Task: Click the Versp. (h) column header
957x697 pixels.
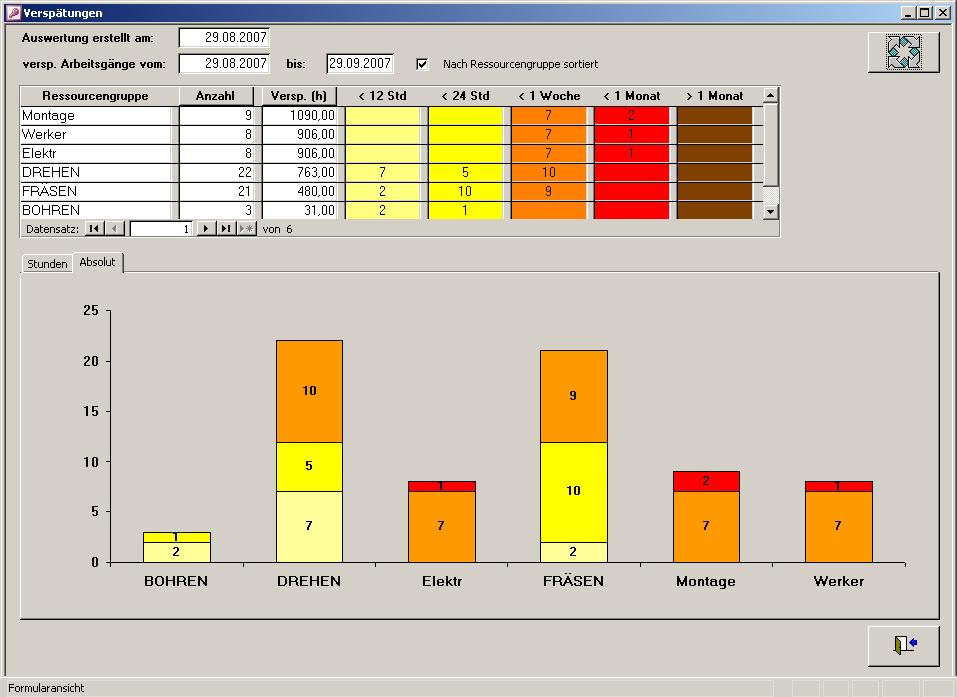Action: tap(299, 96)
